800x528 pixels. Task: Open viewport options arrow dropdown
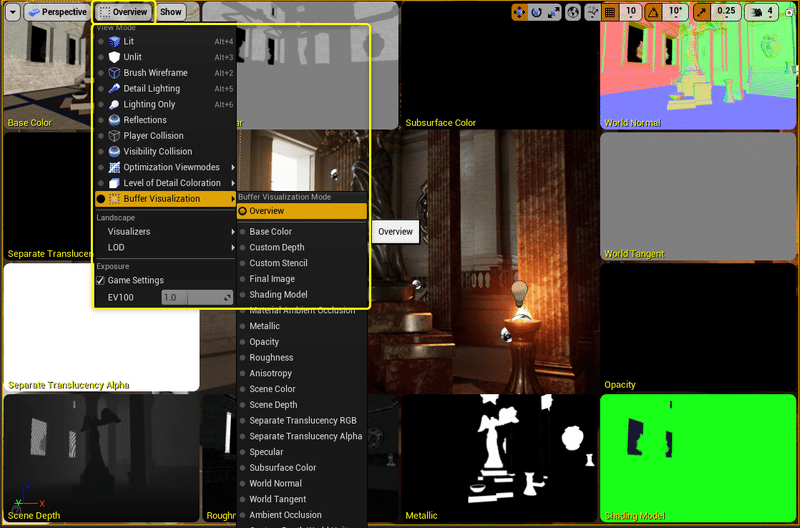[12, 12]
